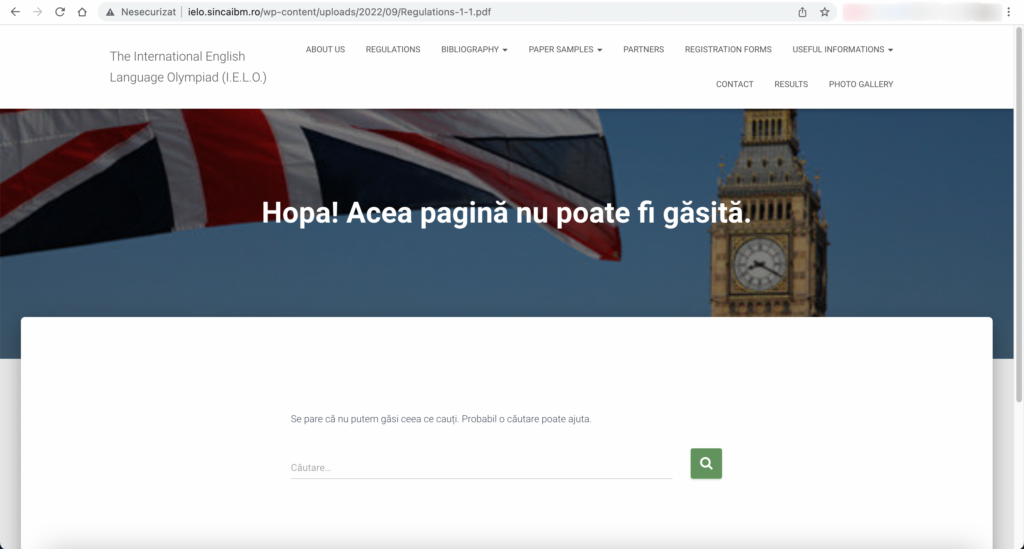This screenshot has width=1024, height=549.
Task: Expand the Paper Samples dropdown
Action: click(x=565, y=49)
